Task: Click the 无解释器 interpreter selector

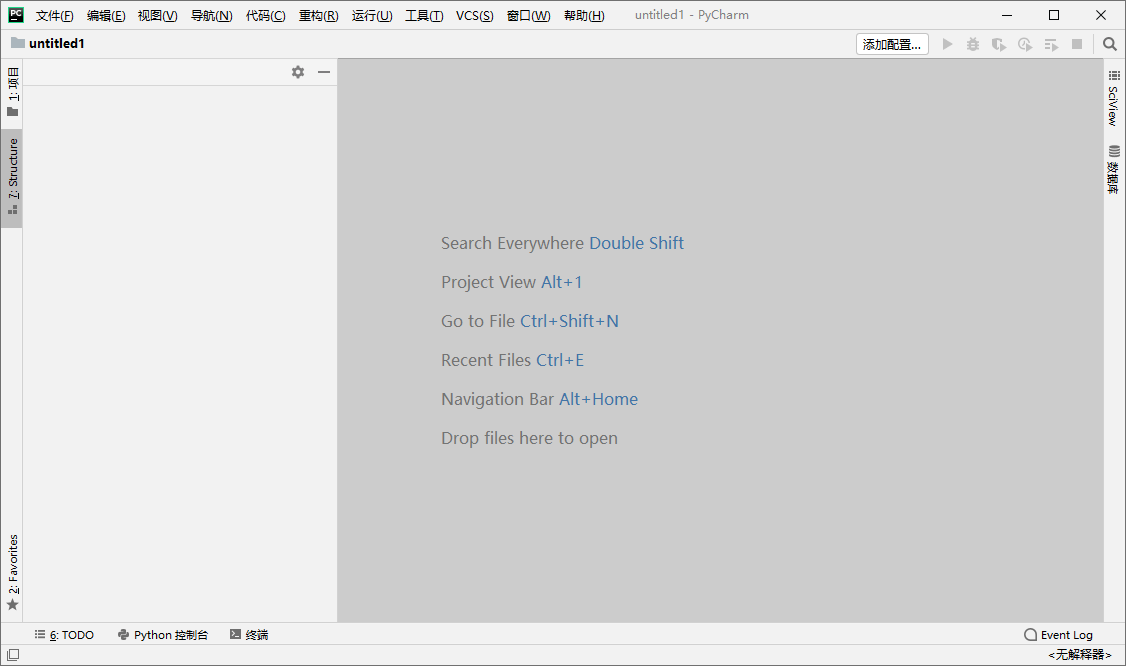Action: [1079, 655]
